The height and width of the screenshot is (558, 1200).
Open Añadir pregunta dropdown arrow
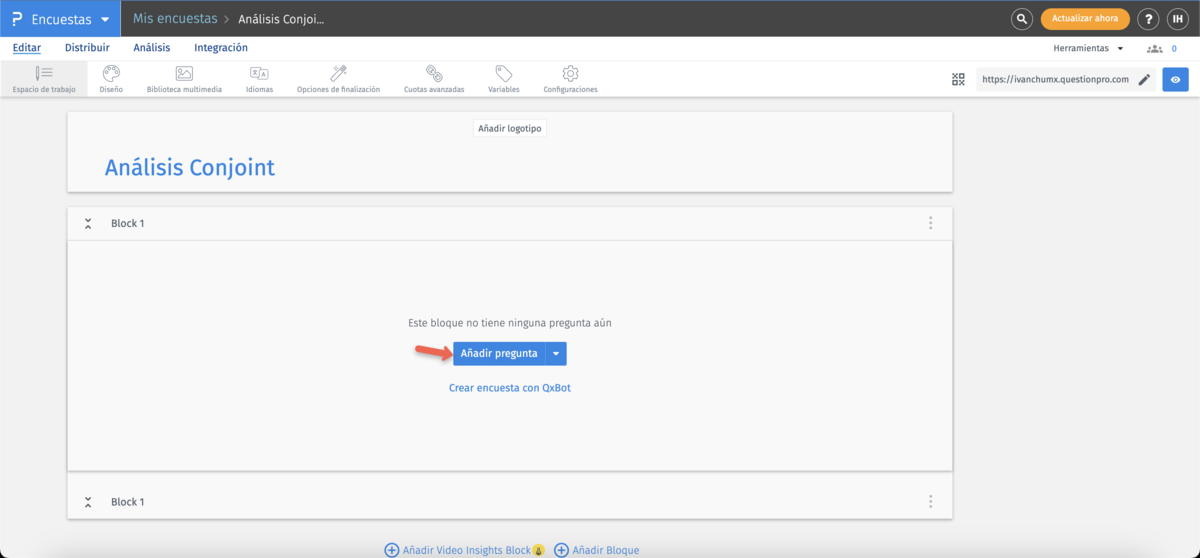point(557,353)
